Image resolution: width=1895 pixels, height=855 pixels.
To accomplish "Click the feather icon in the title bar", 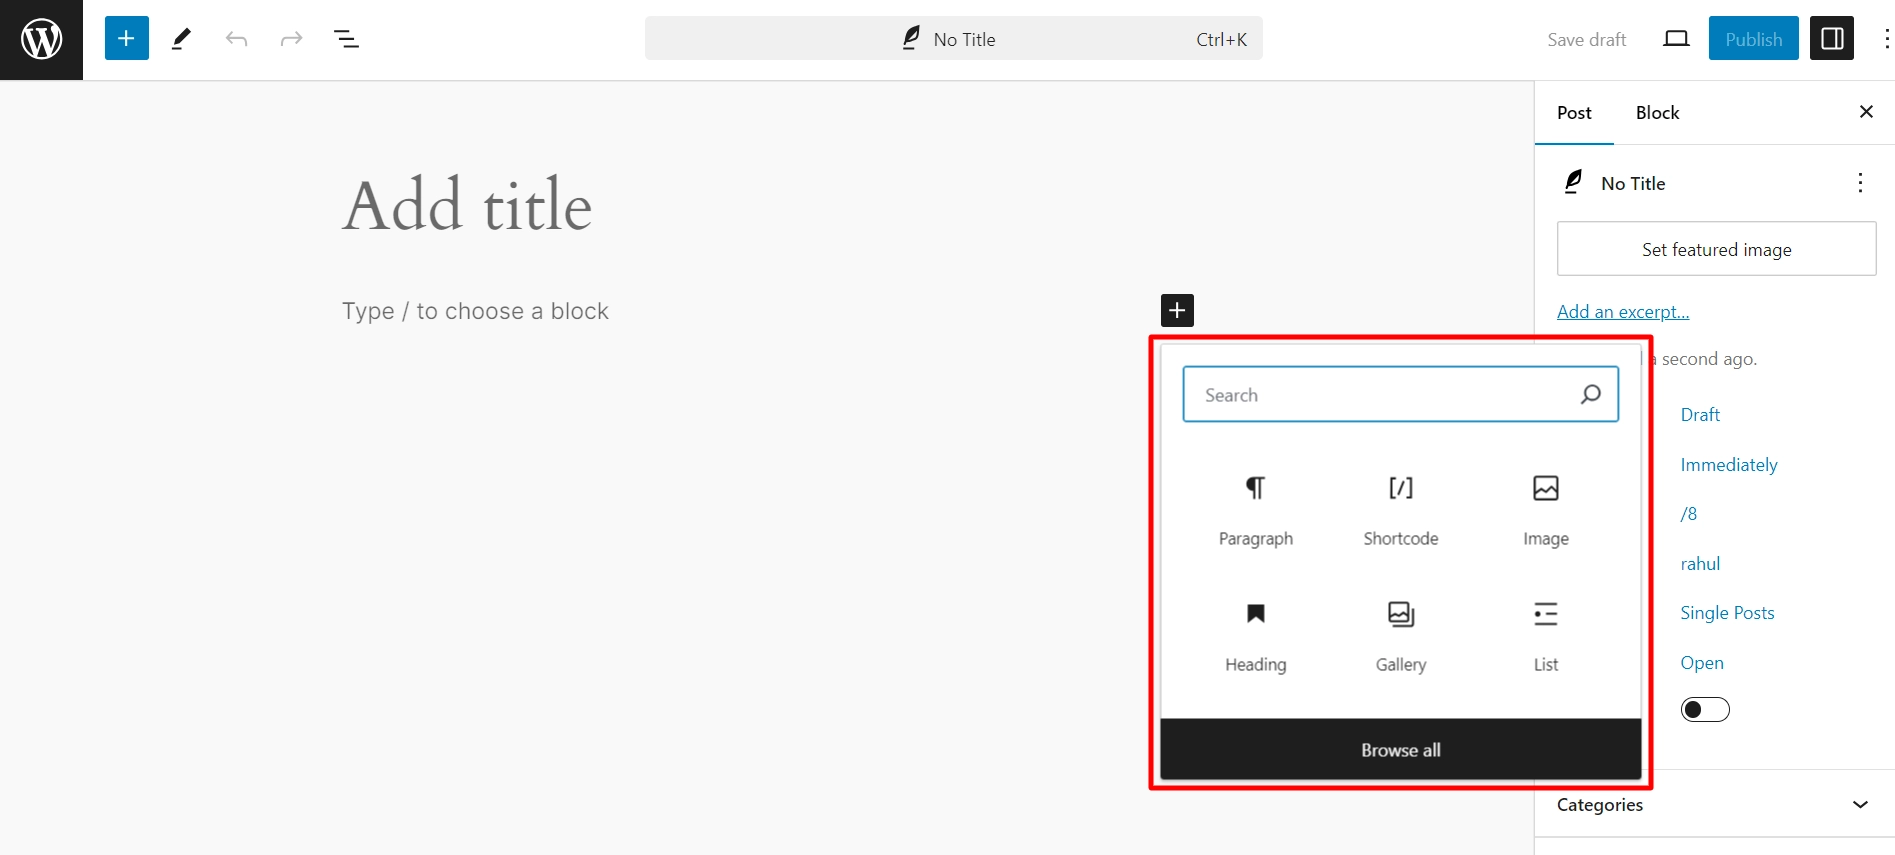I will [x=911, y=38].
